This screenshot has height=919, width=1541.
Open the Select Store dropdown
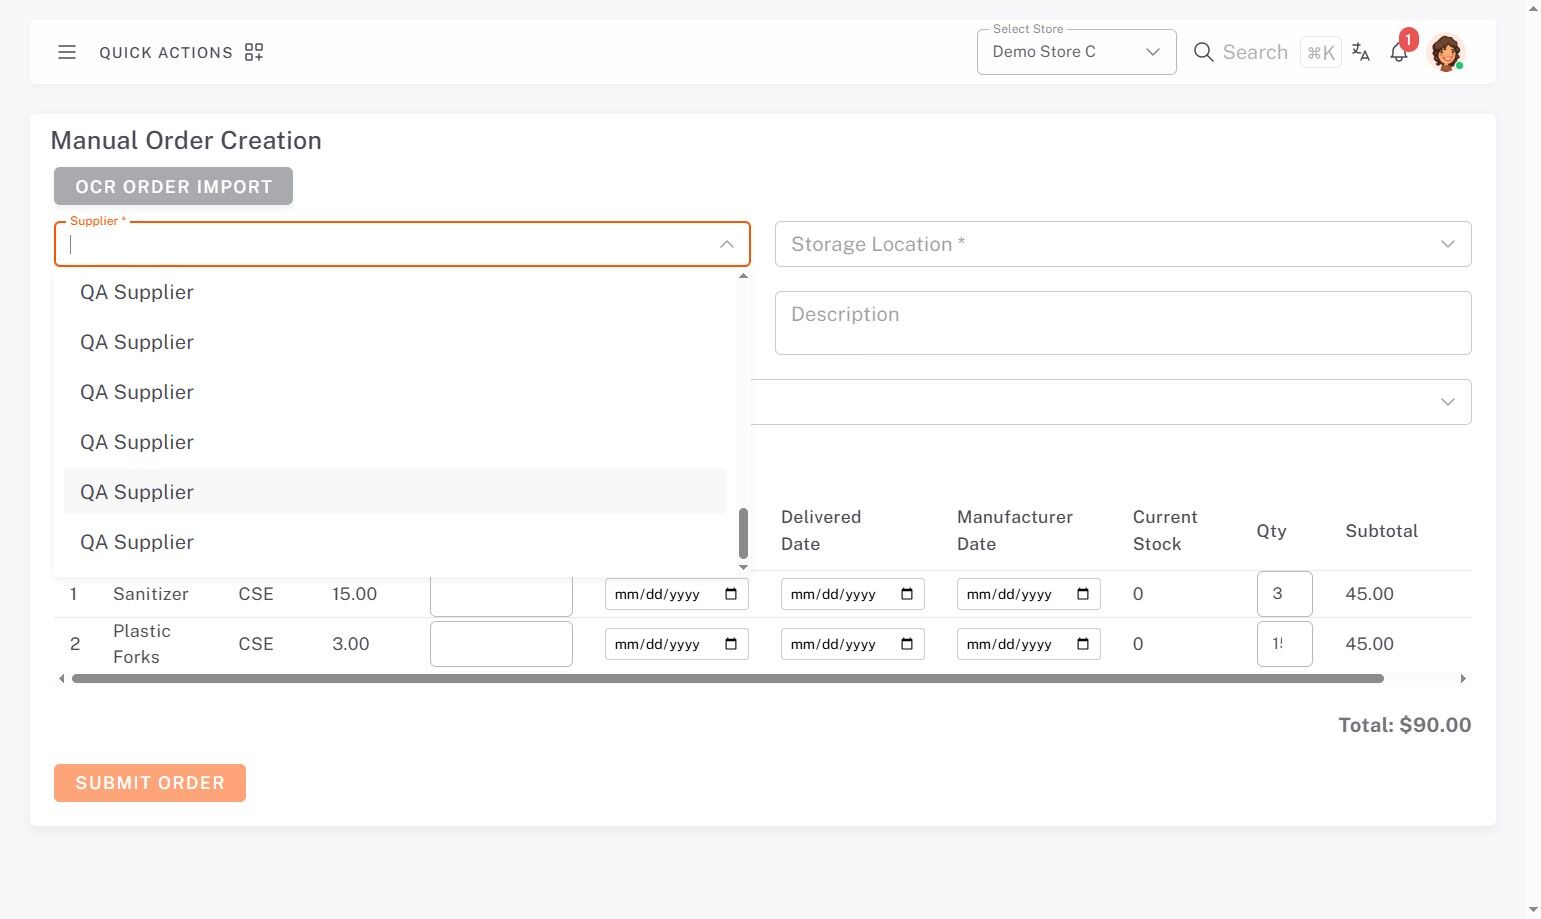(1076, 52)
